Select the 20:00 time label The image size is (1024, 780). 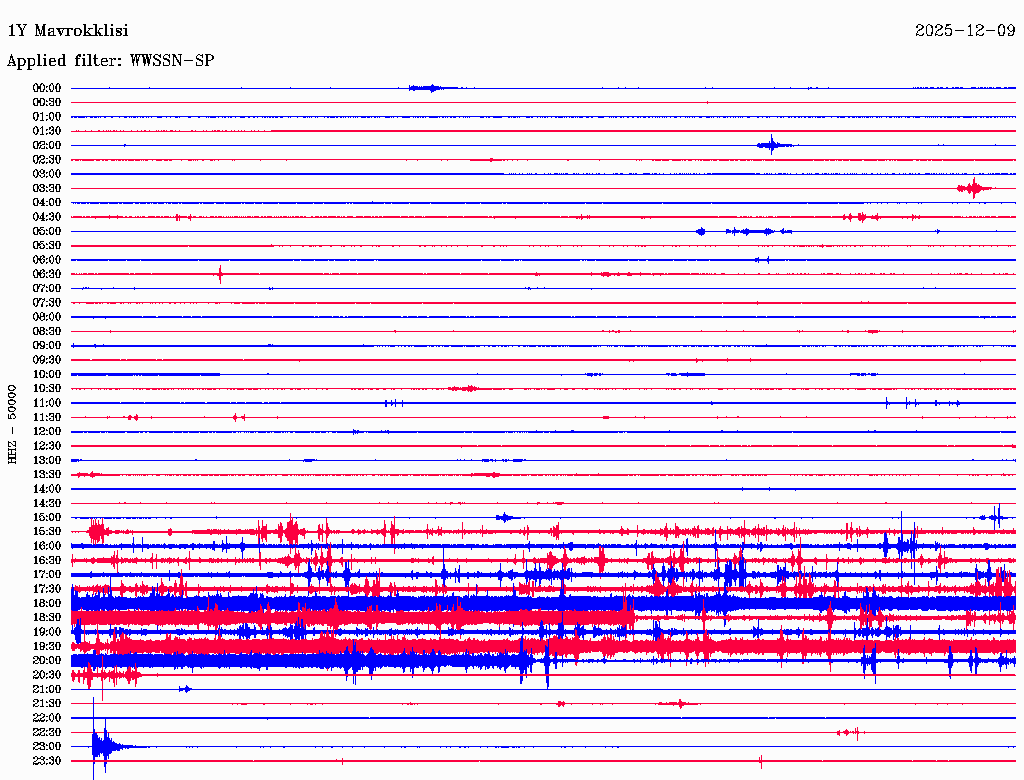47,660
